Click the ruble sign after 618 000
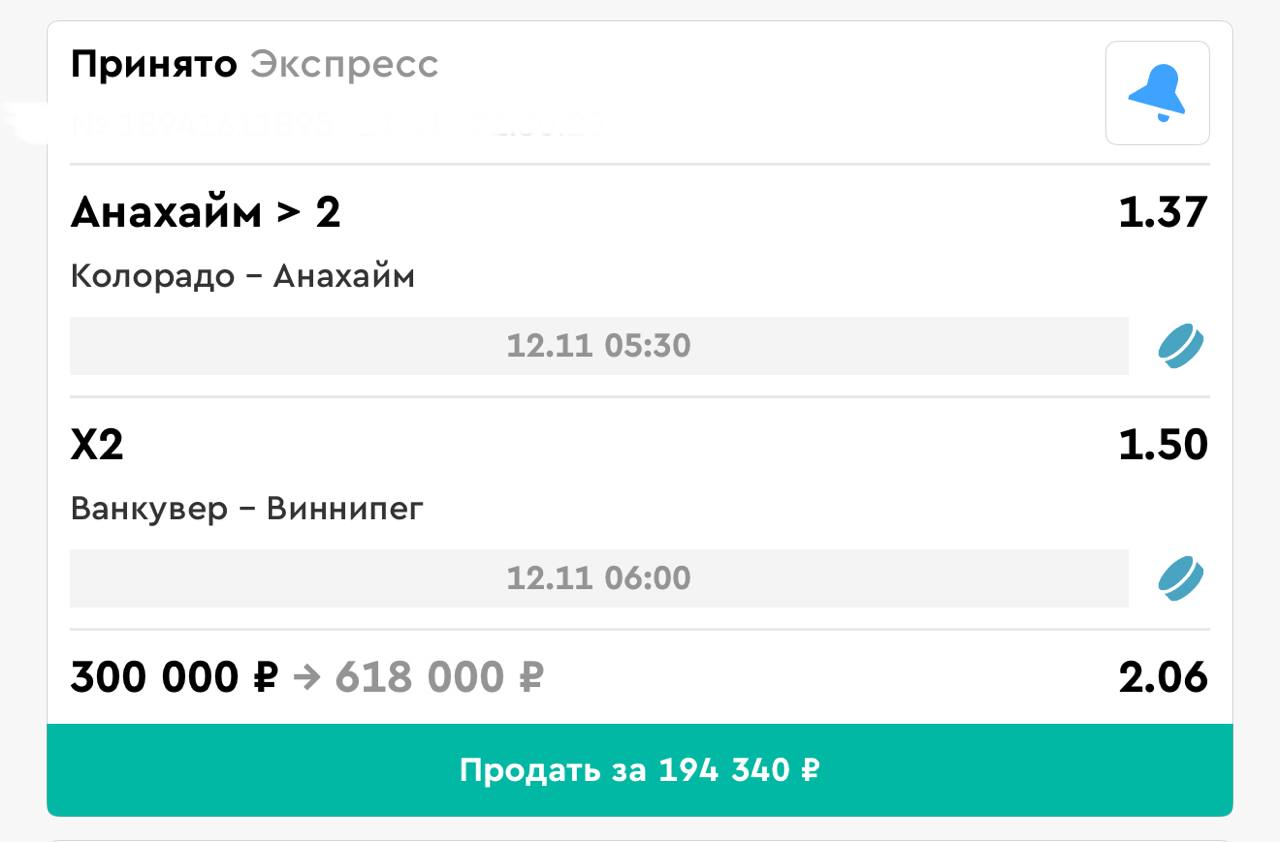Image resolution: width=1280 pixels, height=842 pixels. point(530,678)
